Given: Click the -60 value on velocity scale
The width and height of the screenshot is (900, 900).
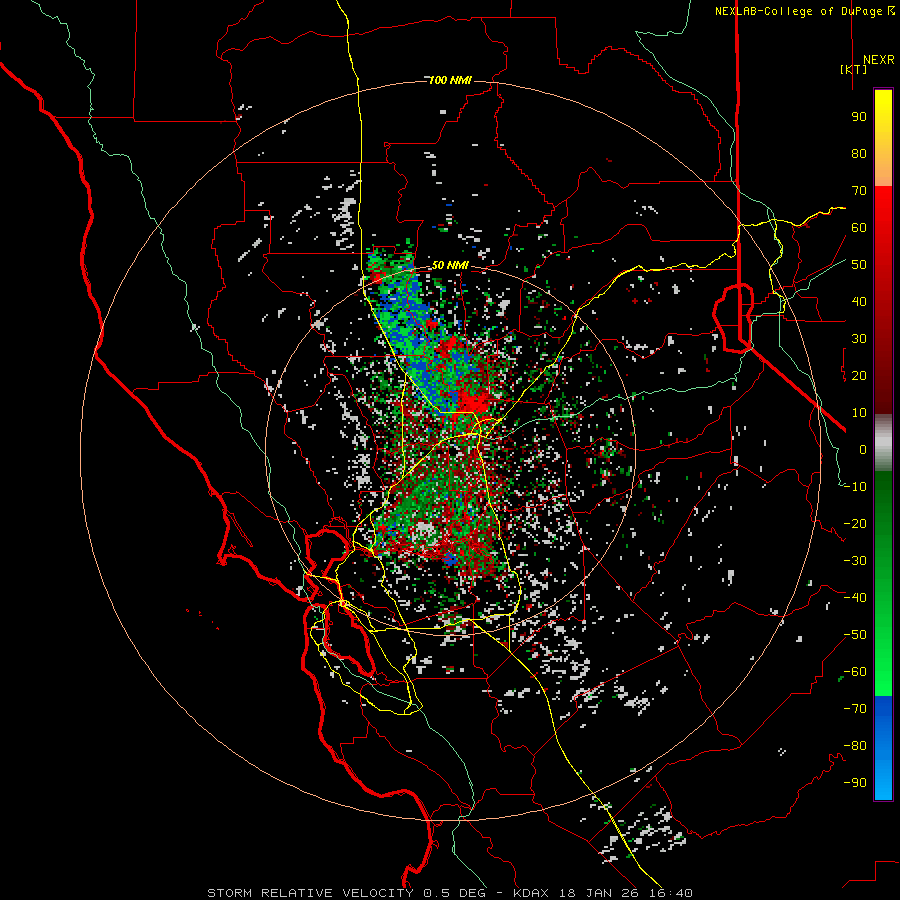Looking at the screenshot, I should pyautogui.click(x=855, y=672).
